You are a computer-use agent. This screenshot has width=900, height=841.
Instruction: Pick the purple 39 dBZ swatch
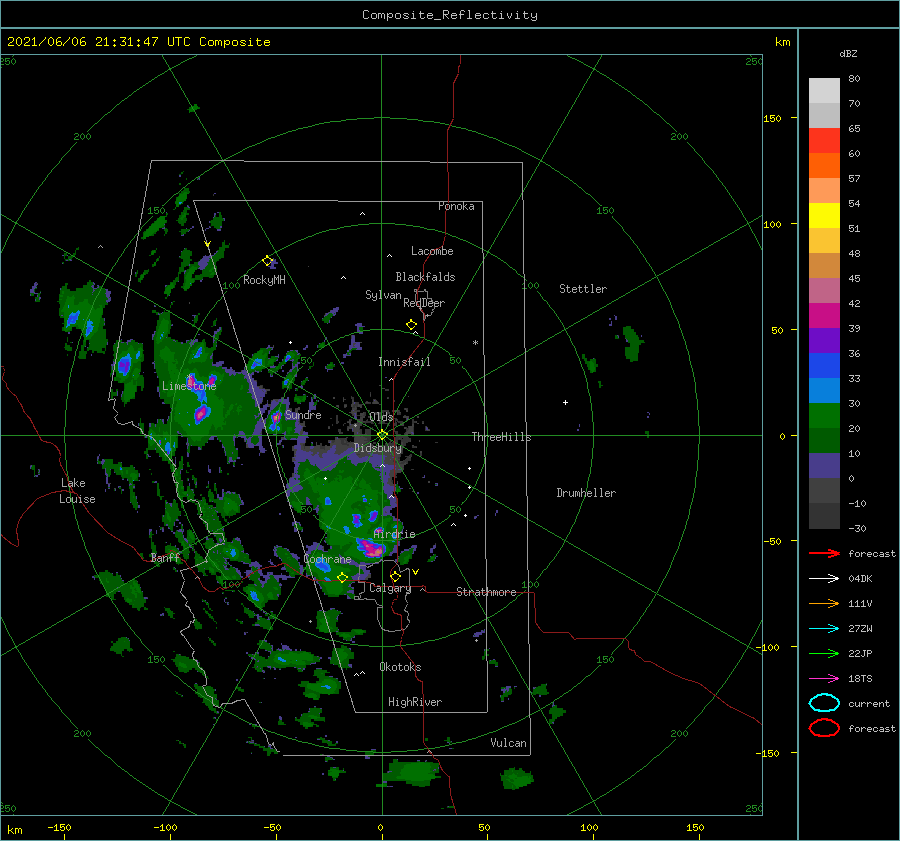pyautogui.click(x=824, y=340)
